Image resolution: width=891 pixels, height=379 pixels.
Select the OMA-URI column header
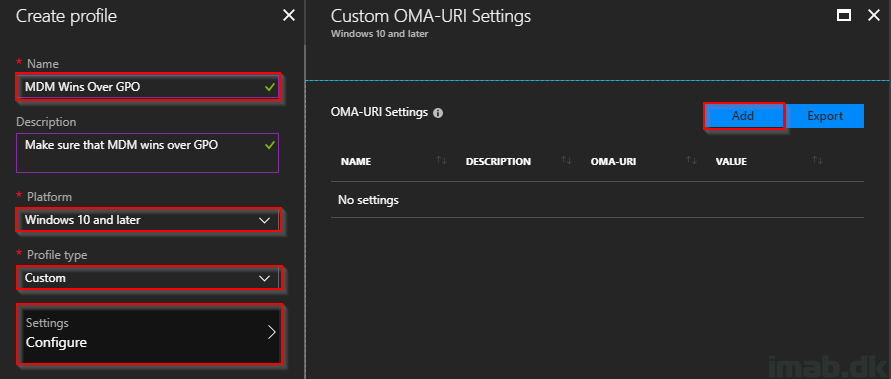click(614, 161)
